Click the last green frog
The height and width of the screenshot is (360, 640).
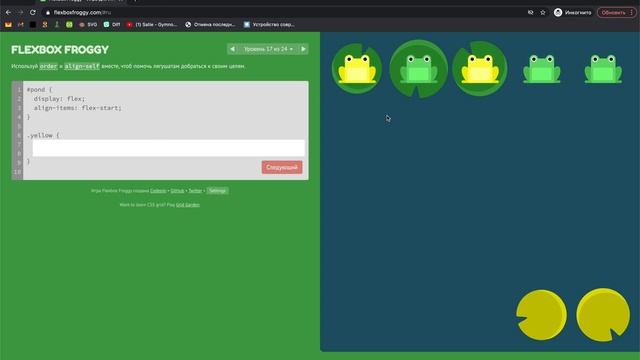(603, 69)
